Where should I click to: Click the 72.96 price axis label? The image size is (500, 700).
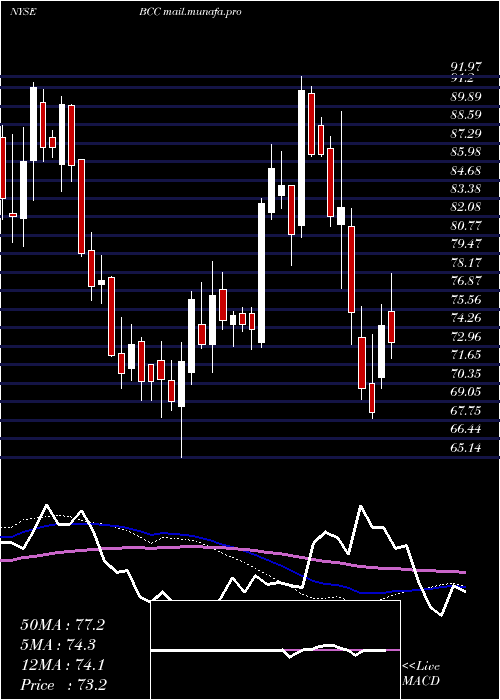[466, 337]
